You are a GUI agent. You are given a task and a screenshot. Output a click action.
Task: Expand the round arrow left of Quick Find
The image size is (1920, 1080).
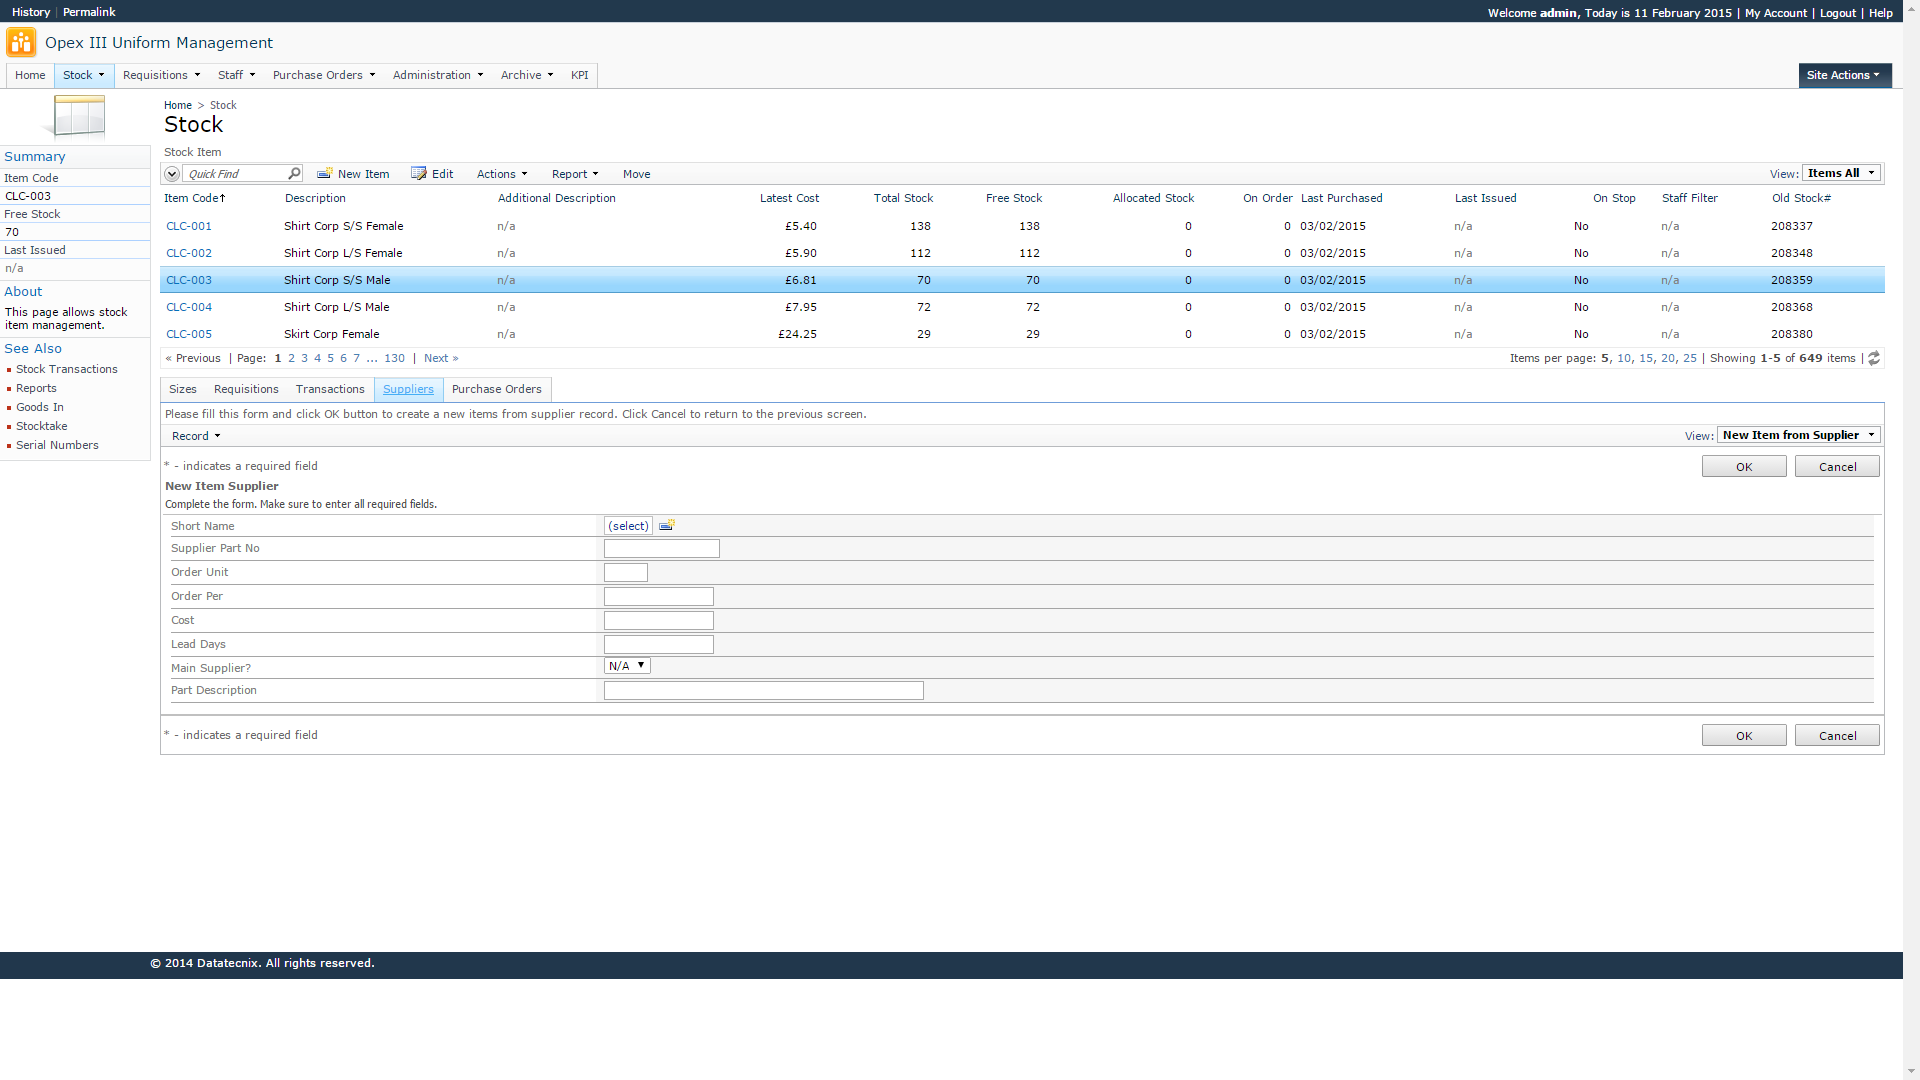pos(172,174)
